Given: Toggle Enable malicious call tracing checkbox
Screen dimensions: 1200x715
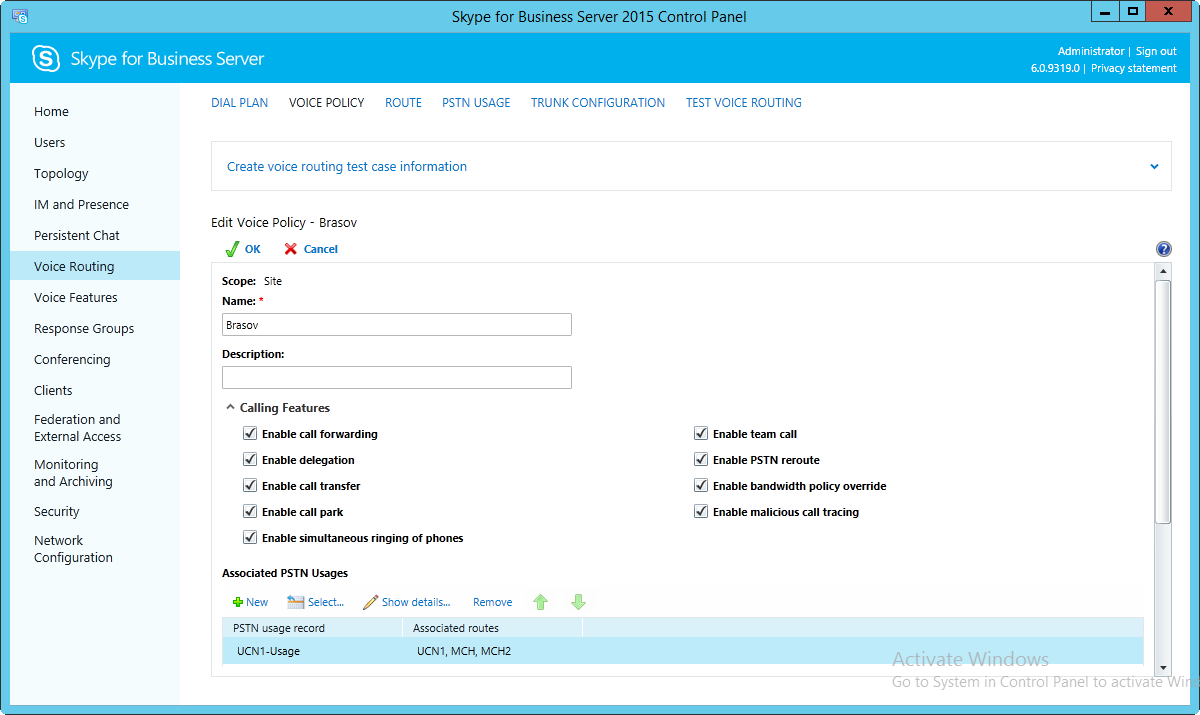Looking at the screenshot, I should pos(701,512).
